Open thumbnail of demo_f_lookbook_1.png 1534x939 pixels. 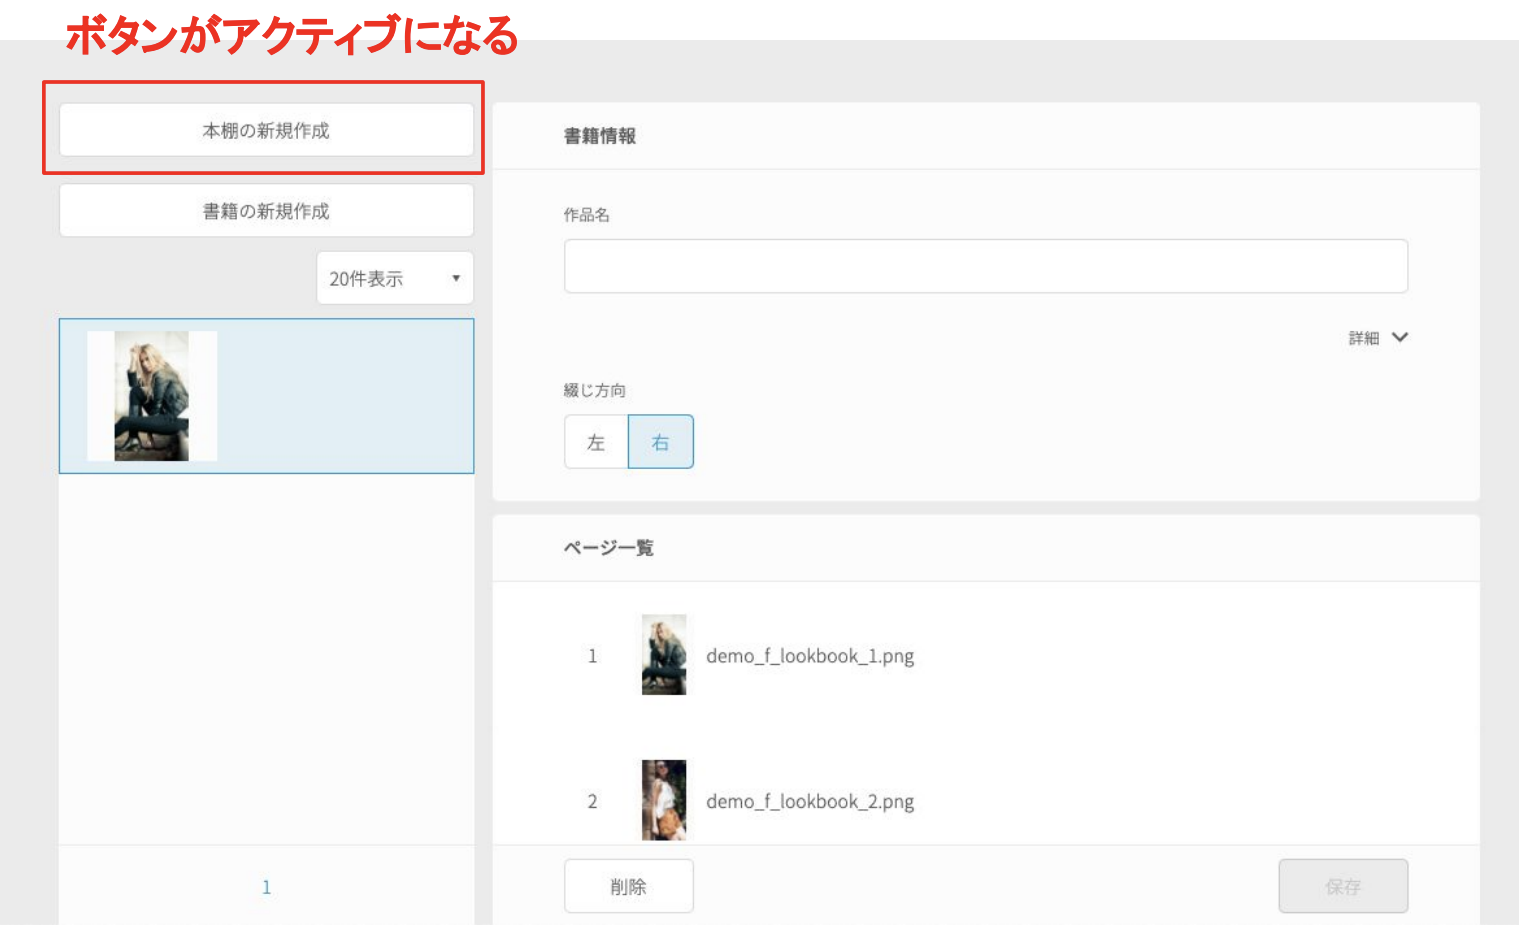click(x=664, y=655)
